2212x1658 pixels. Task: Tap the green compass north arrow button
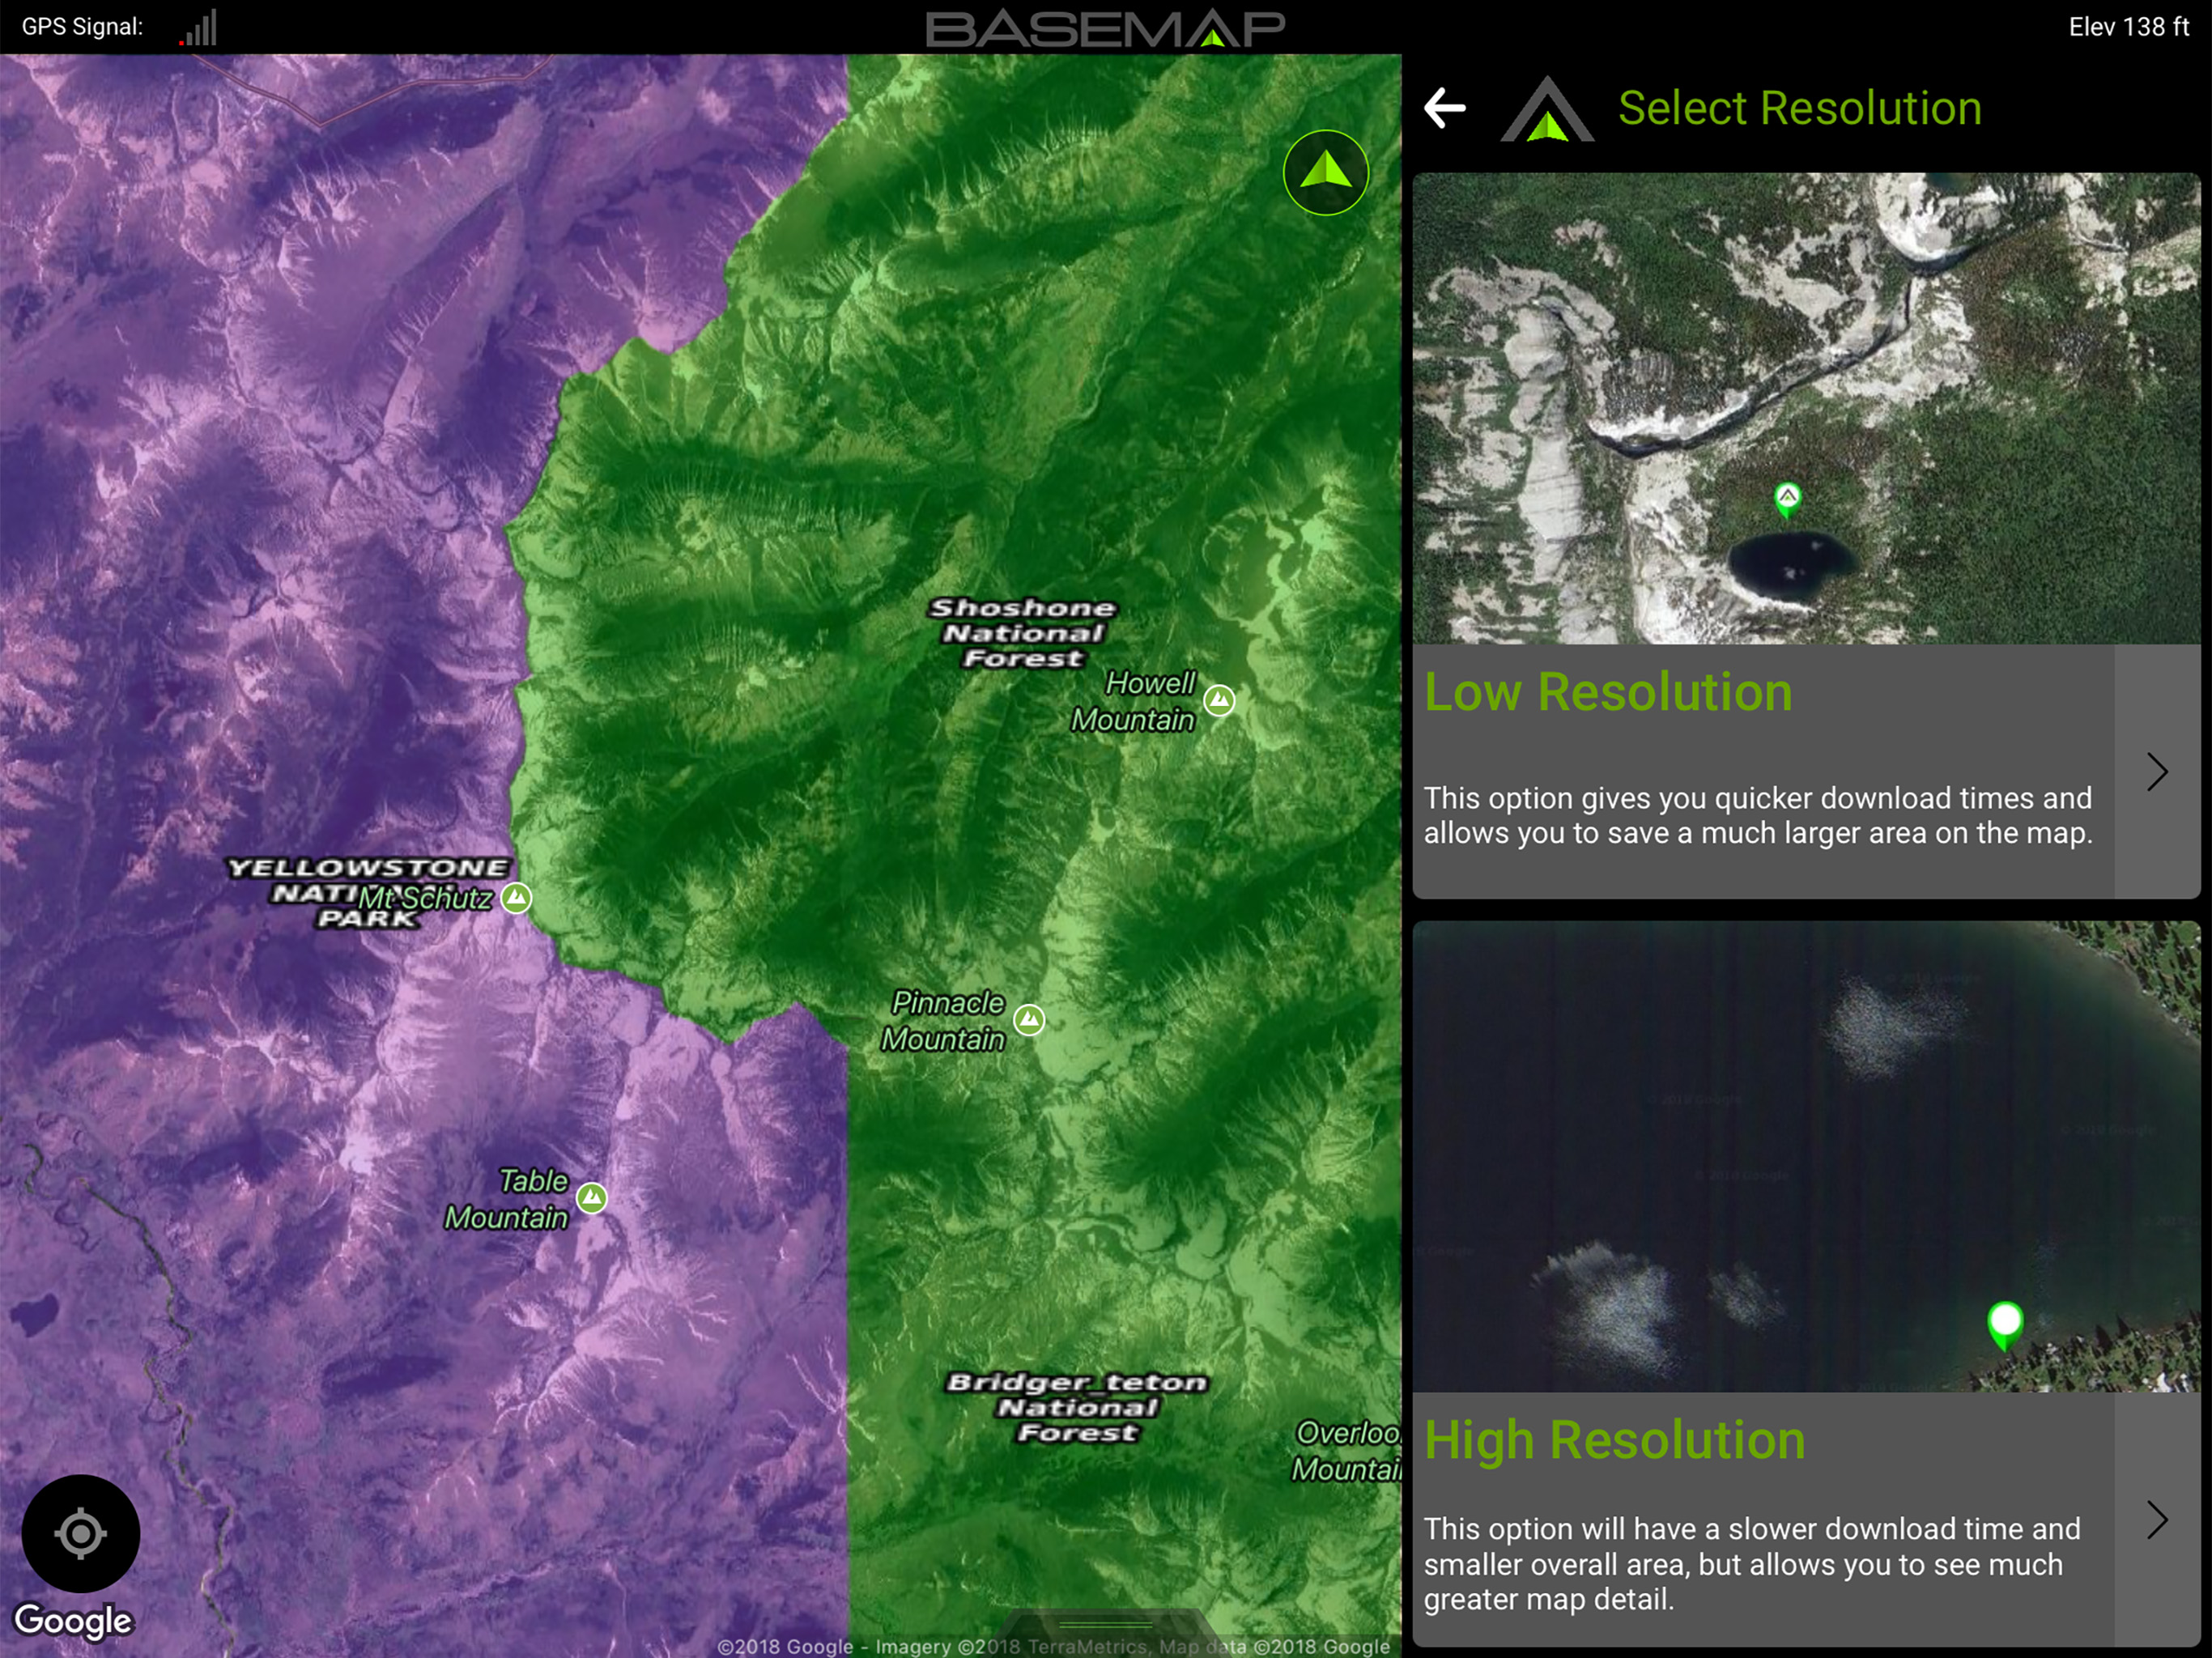pyautogui.click(x=1326, y=172)
